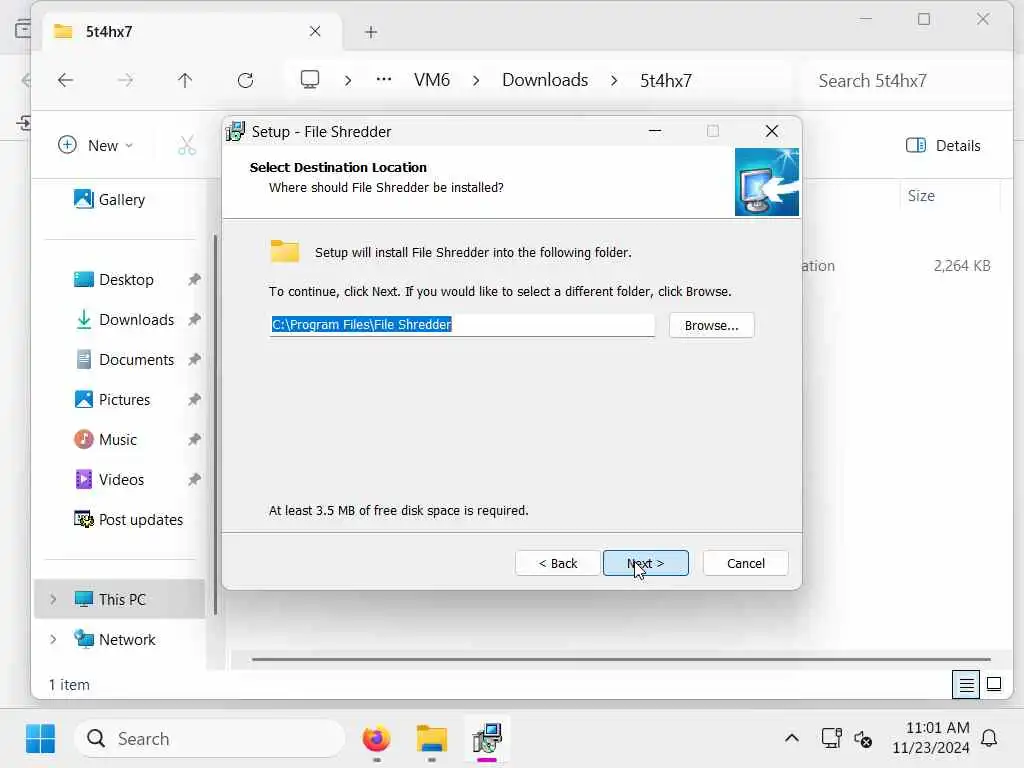Open the clock and date panel
This screenshot has width=1024, height=768.
[x=931, y=738]
